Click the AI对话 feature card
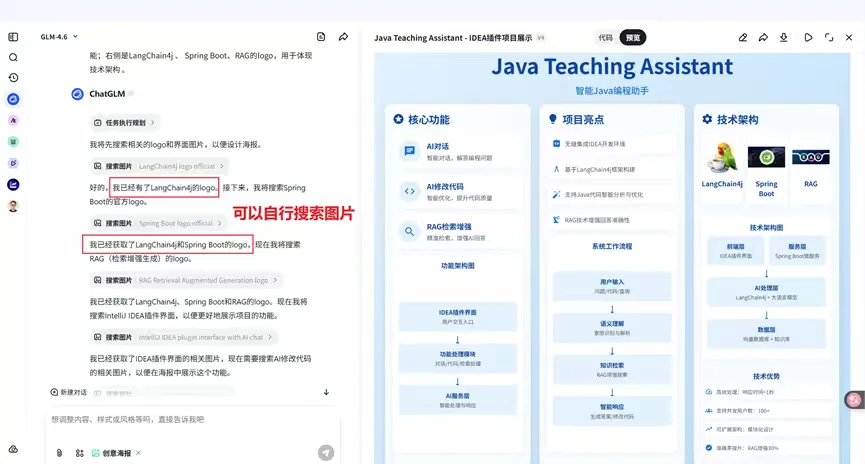Viewport: 865px width, 464px height. click(458, 151)
